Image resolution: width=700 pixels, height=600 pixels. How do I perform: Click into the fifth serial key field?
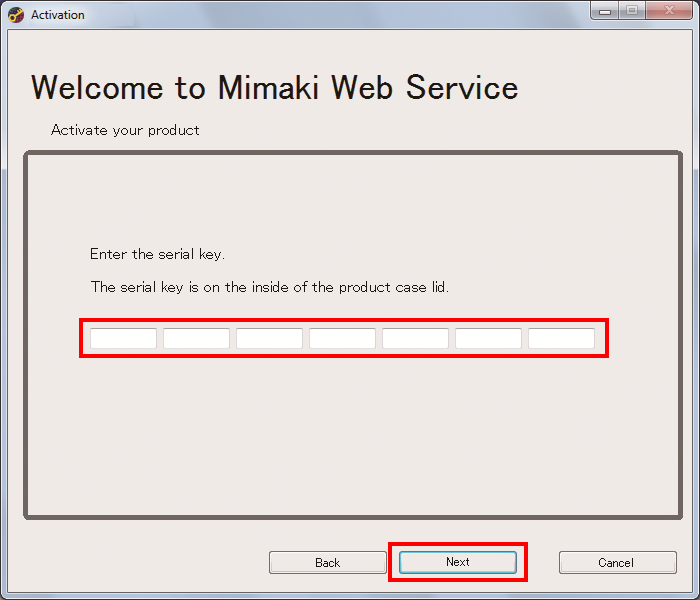pyautogui.click(x=415, y=339)
